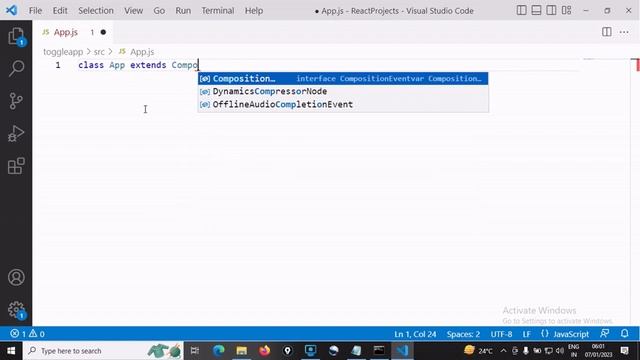The image size is (640, 360).
Task: Choose the OfflineAudioCompletionEvent suggestion
Action: coord(343,104)
